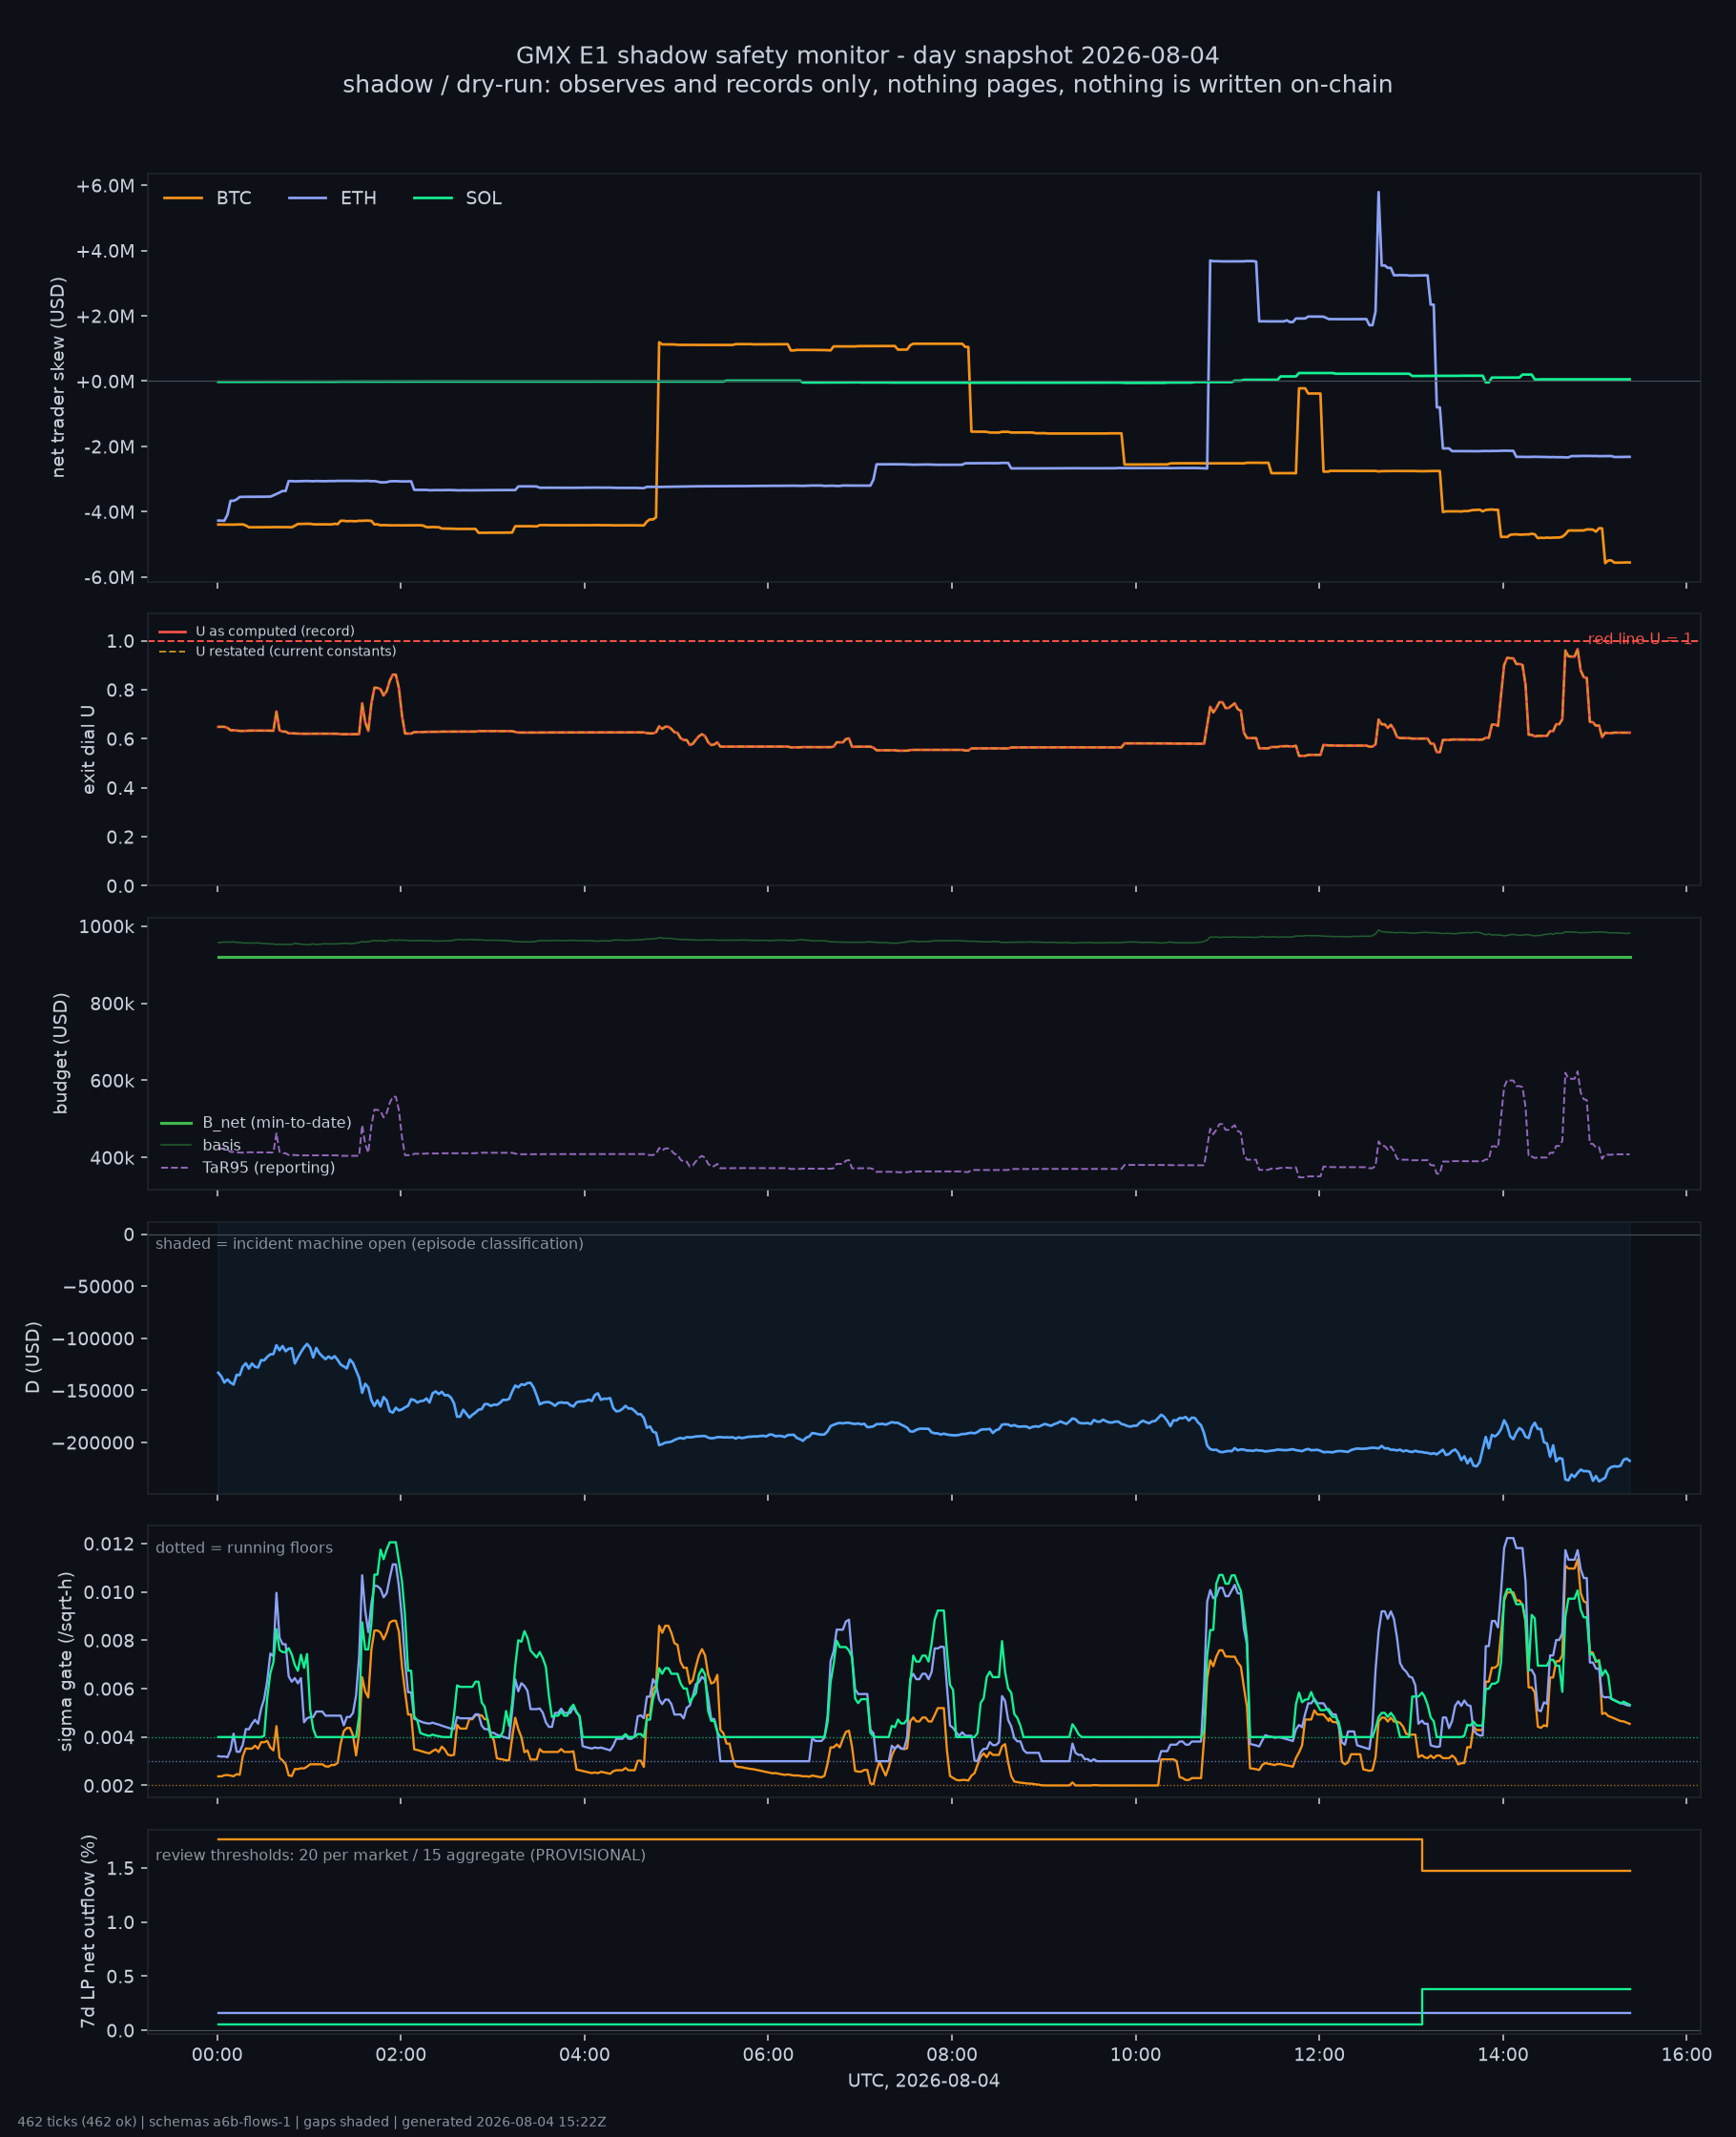Viewport: 1736px width, 2137px height.
Task: Select the '0.008' tick label
Action: (109, 1640)
